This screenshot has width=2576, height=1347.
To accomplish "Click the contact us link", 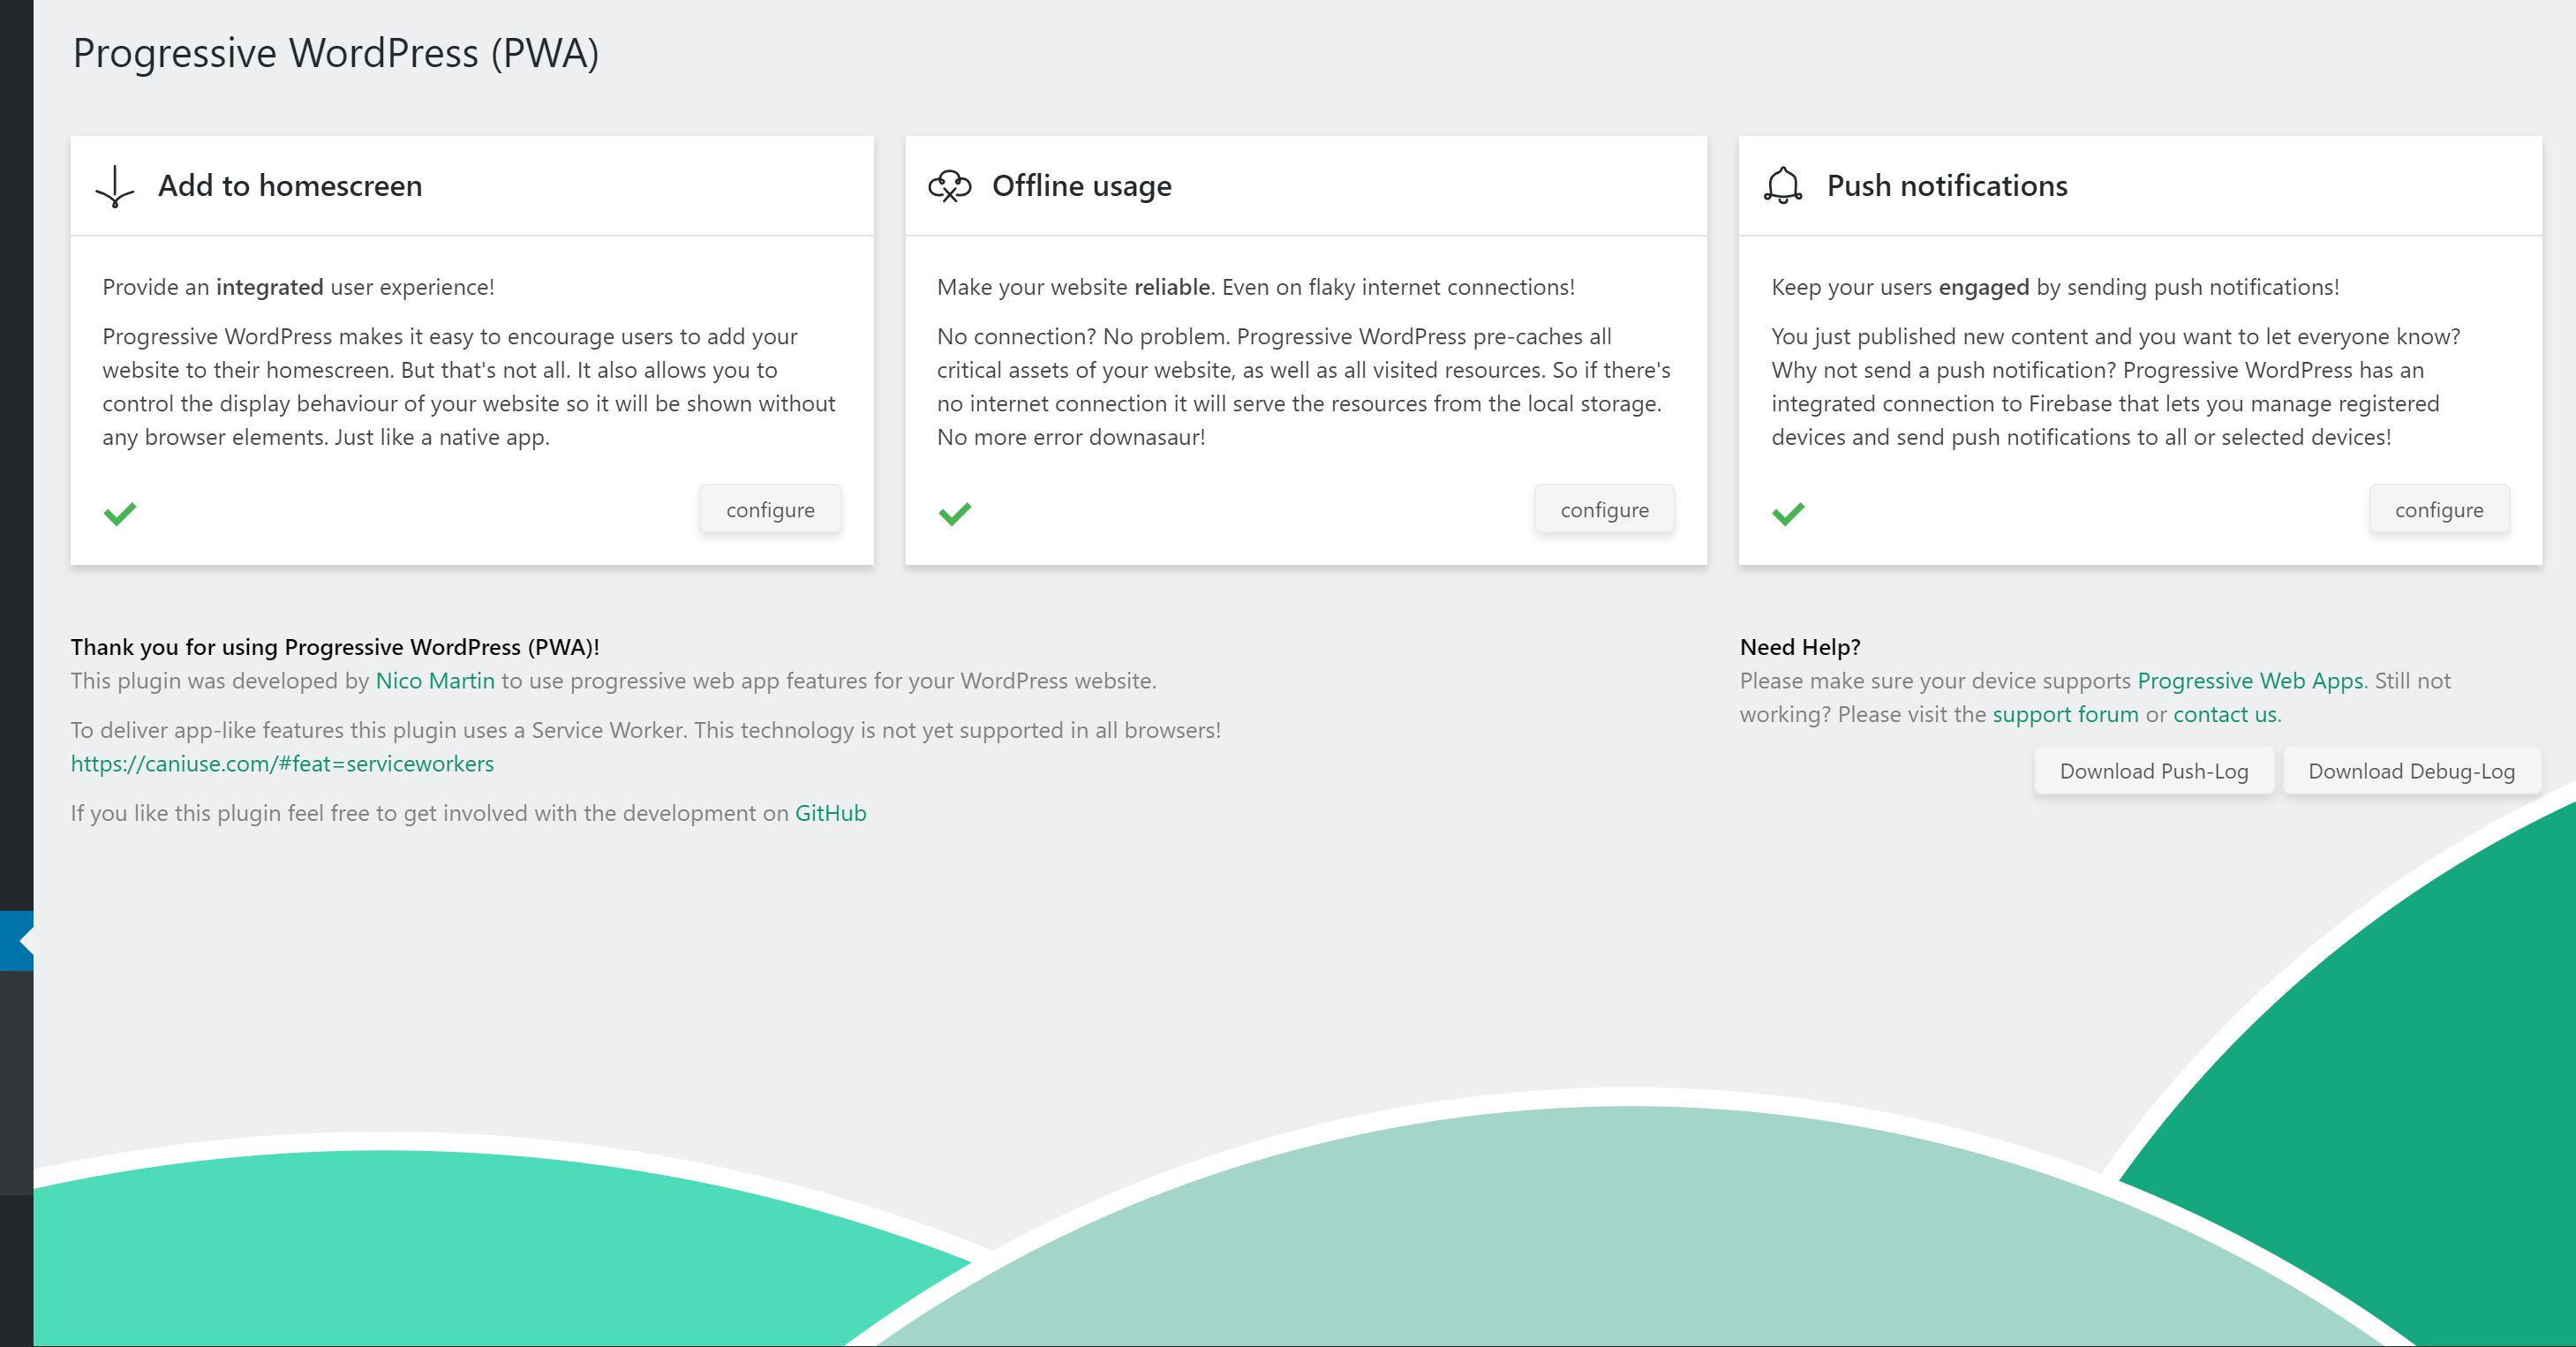I will pyautogui.click(x=2224, y=714).
